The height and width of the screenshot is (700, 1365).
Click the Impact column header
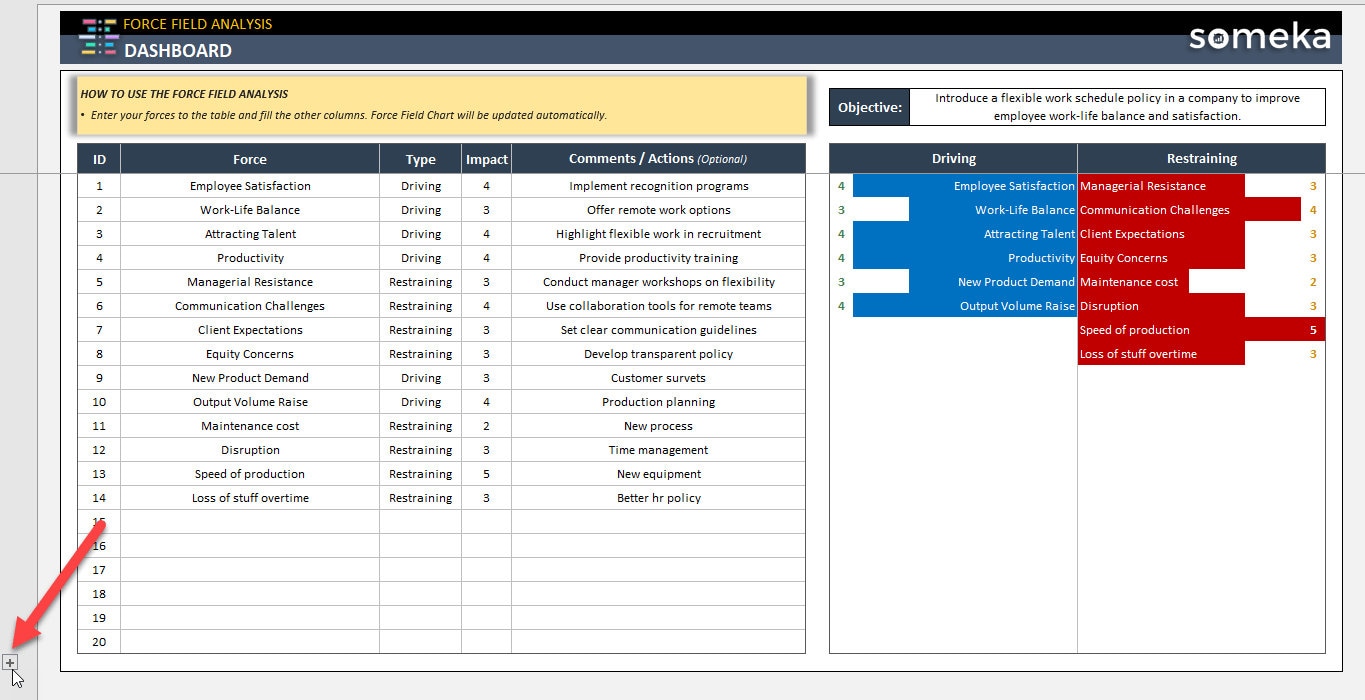point(486,158)
